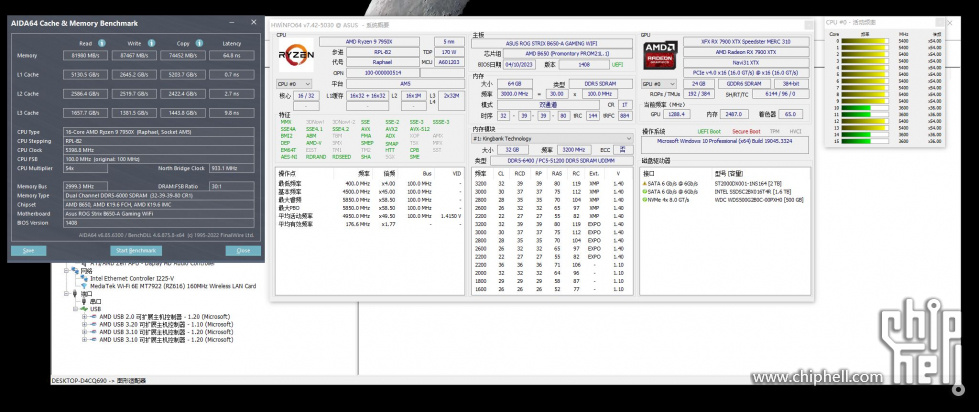Click green status icon for INTEL SSD
This screenshot has width=979, height=412.
point(645,192)
